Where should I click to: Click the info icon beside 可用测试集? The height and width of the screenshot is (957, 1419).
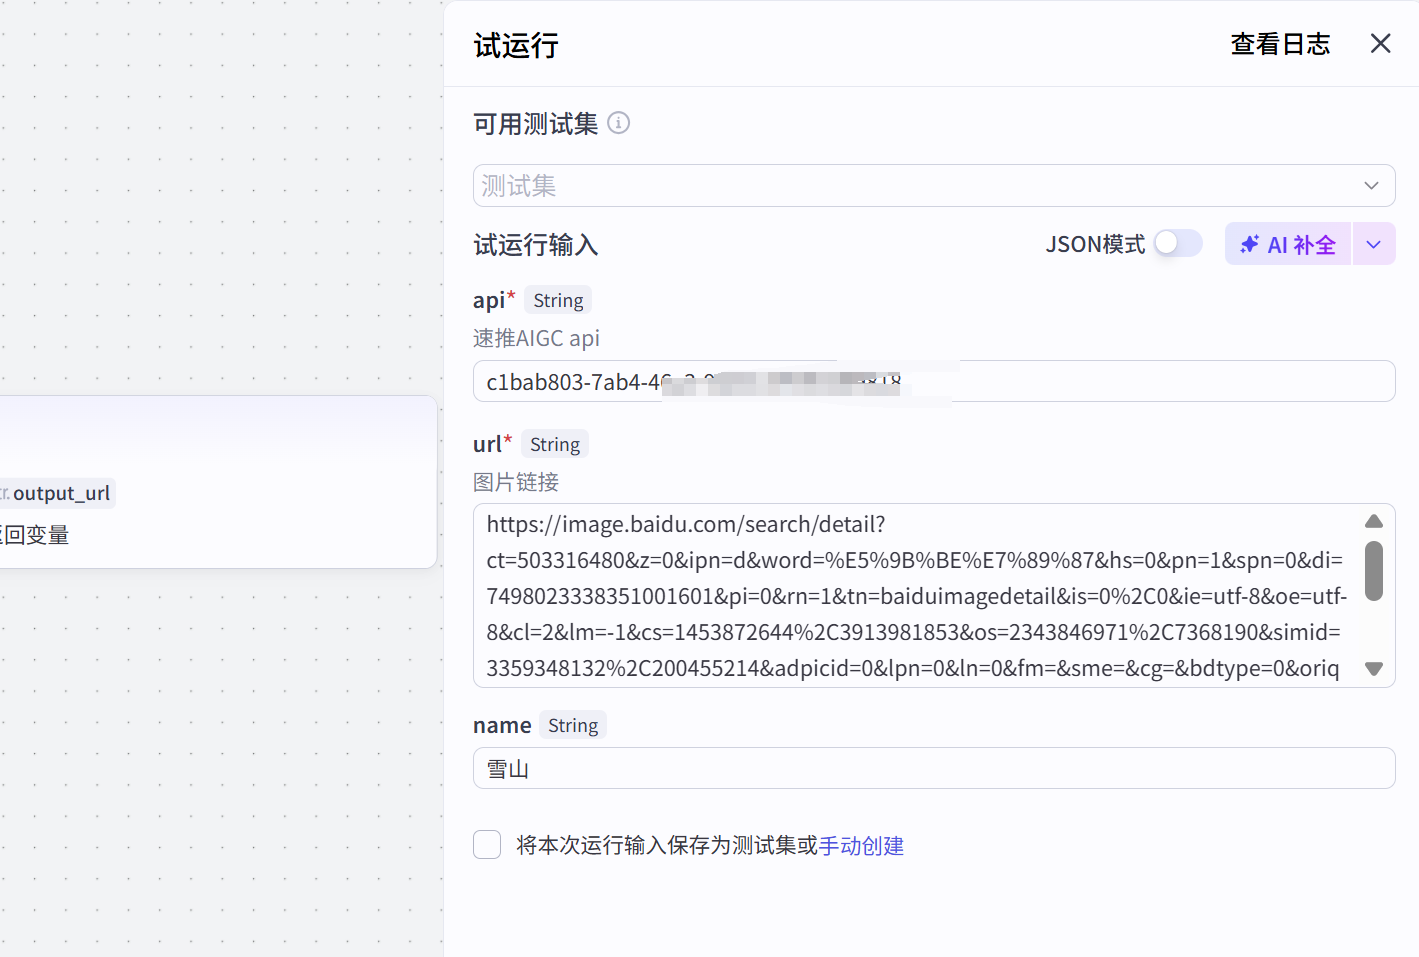click(619, 123)
